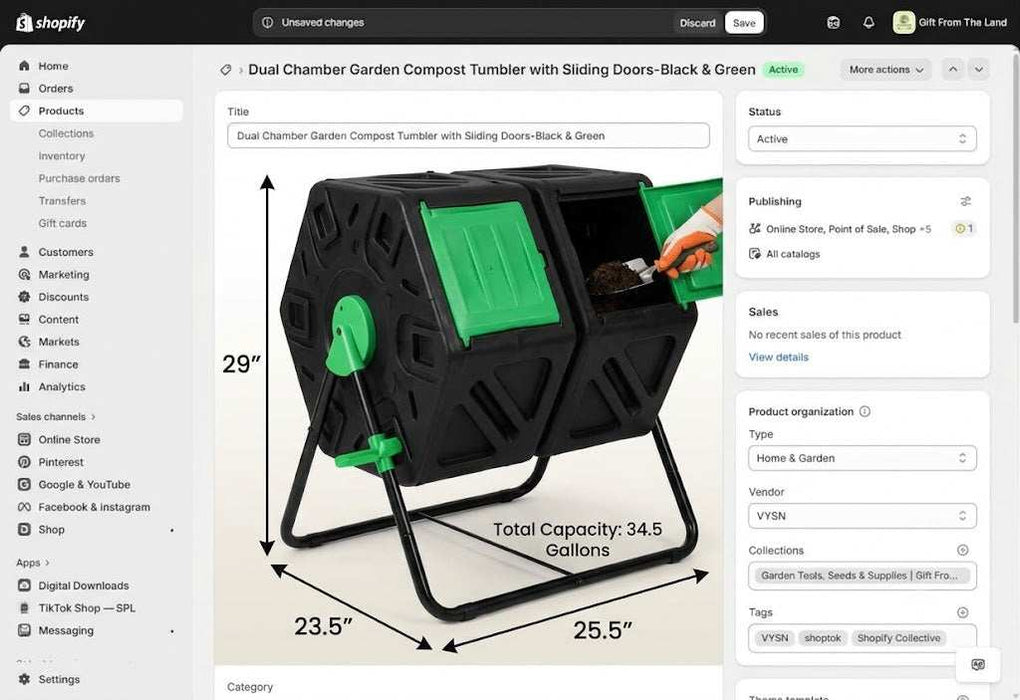Open the More actions dropdown
The height and width of the screenshot is (700, 1020).
point(886,70)
